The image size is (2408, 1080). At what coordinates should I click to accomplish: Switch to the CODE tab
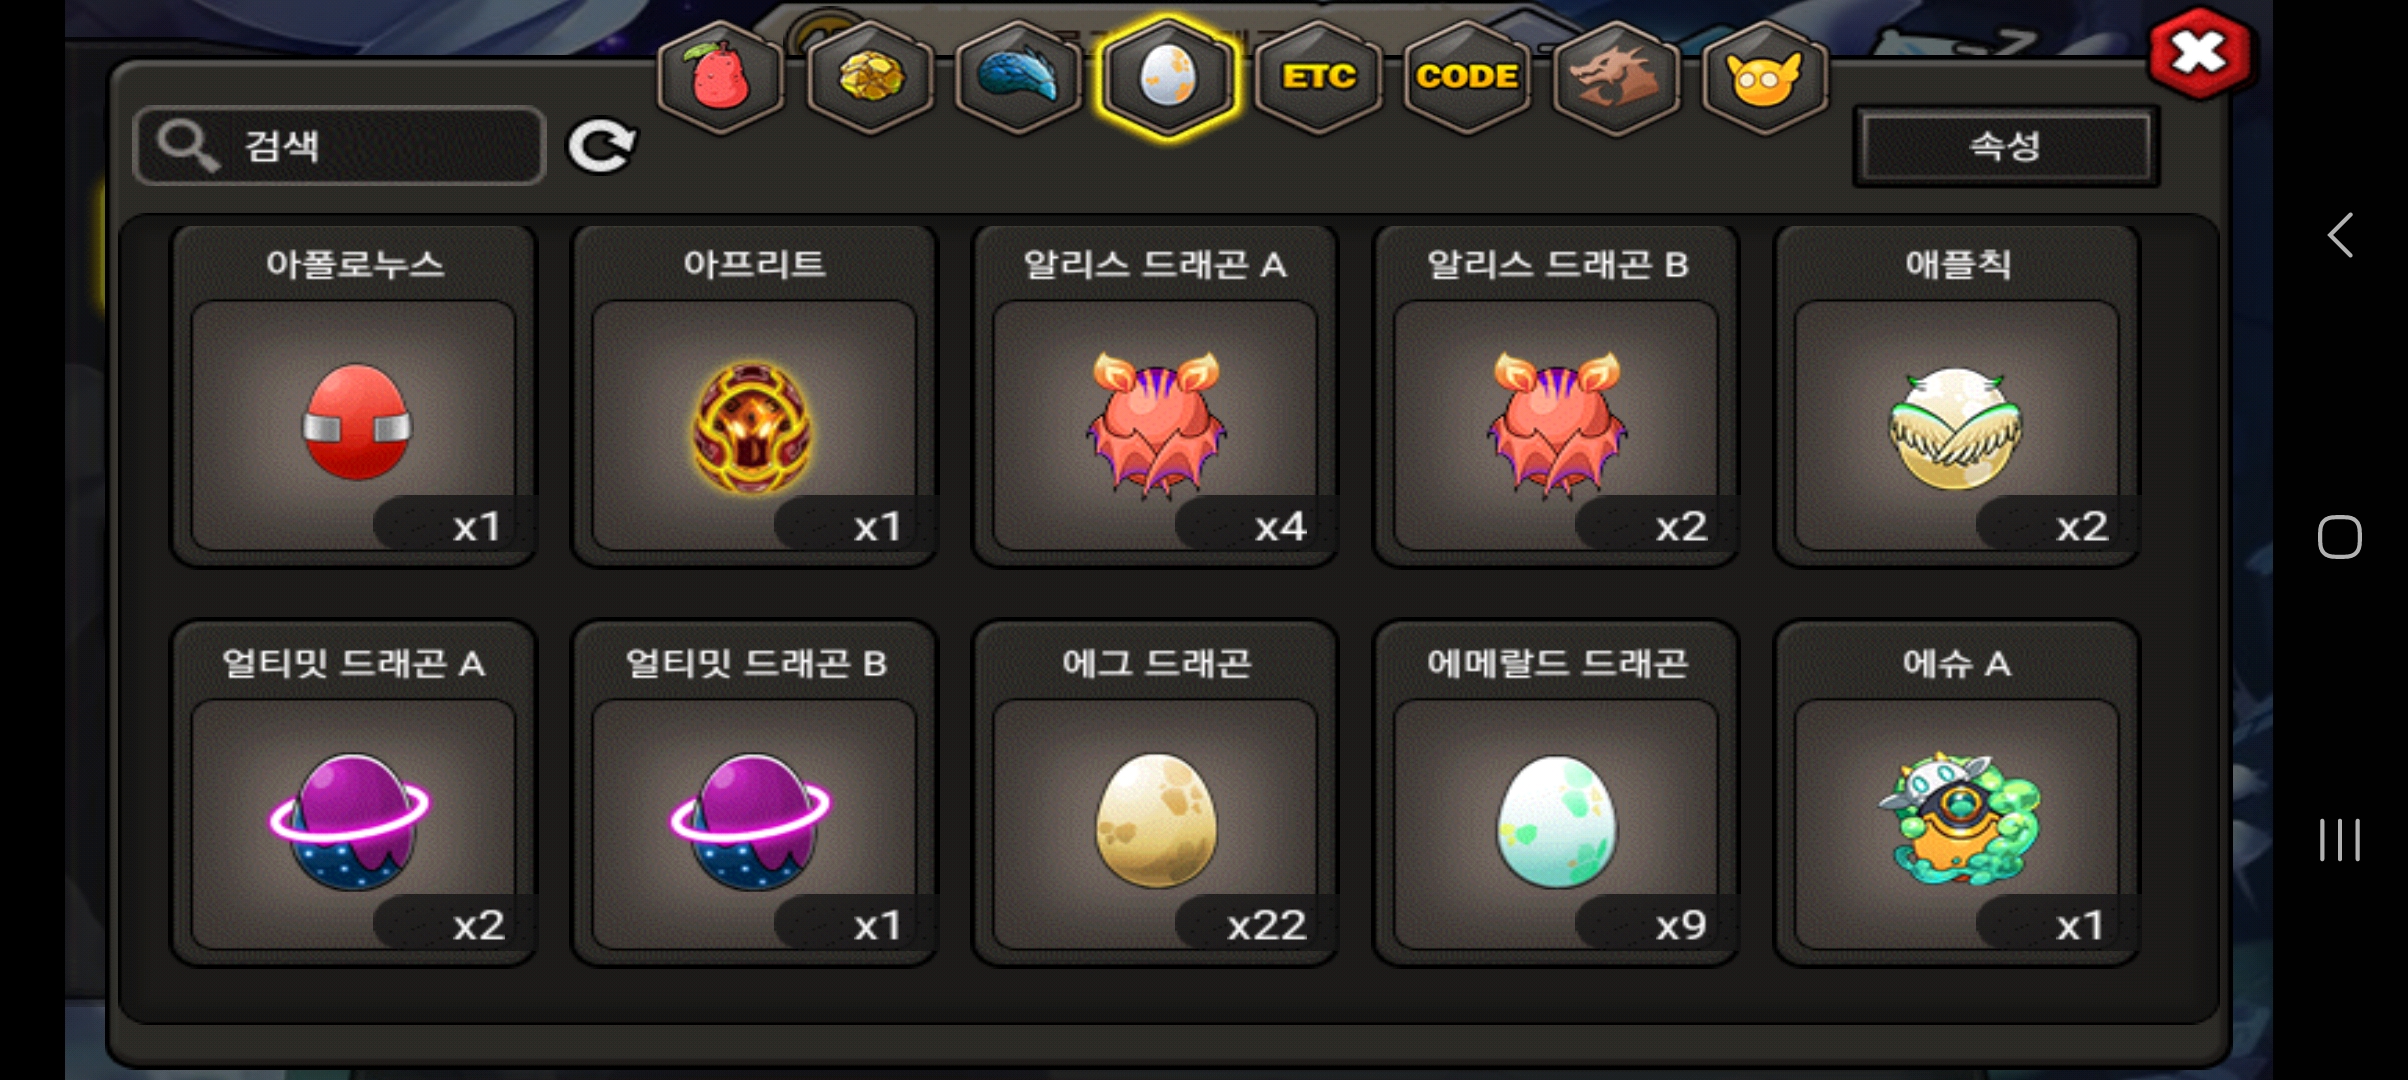tap(1467, 77)
